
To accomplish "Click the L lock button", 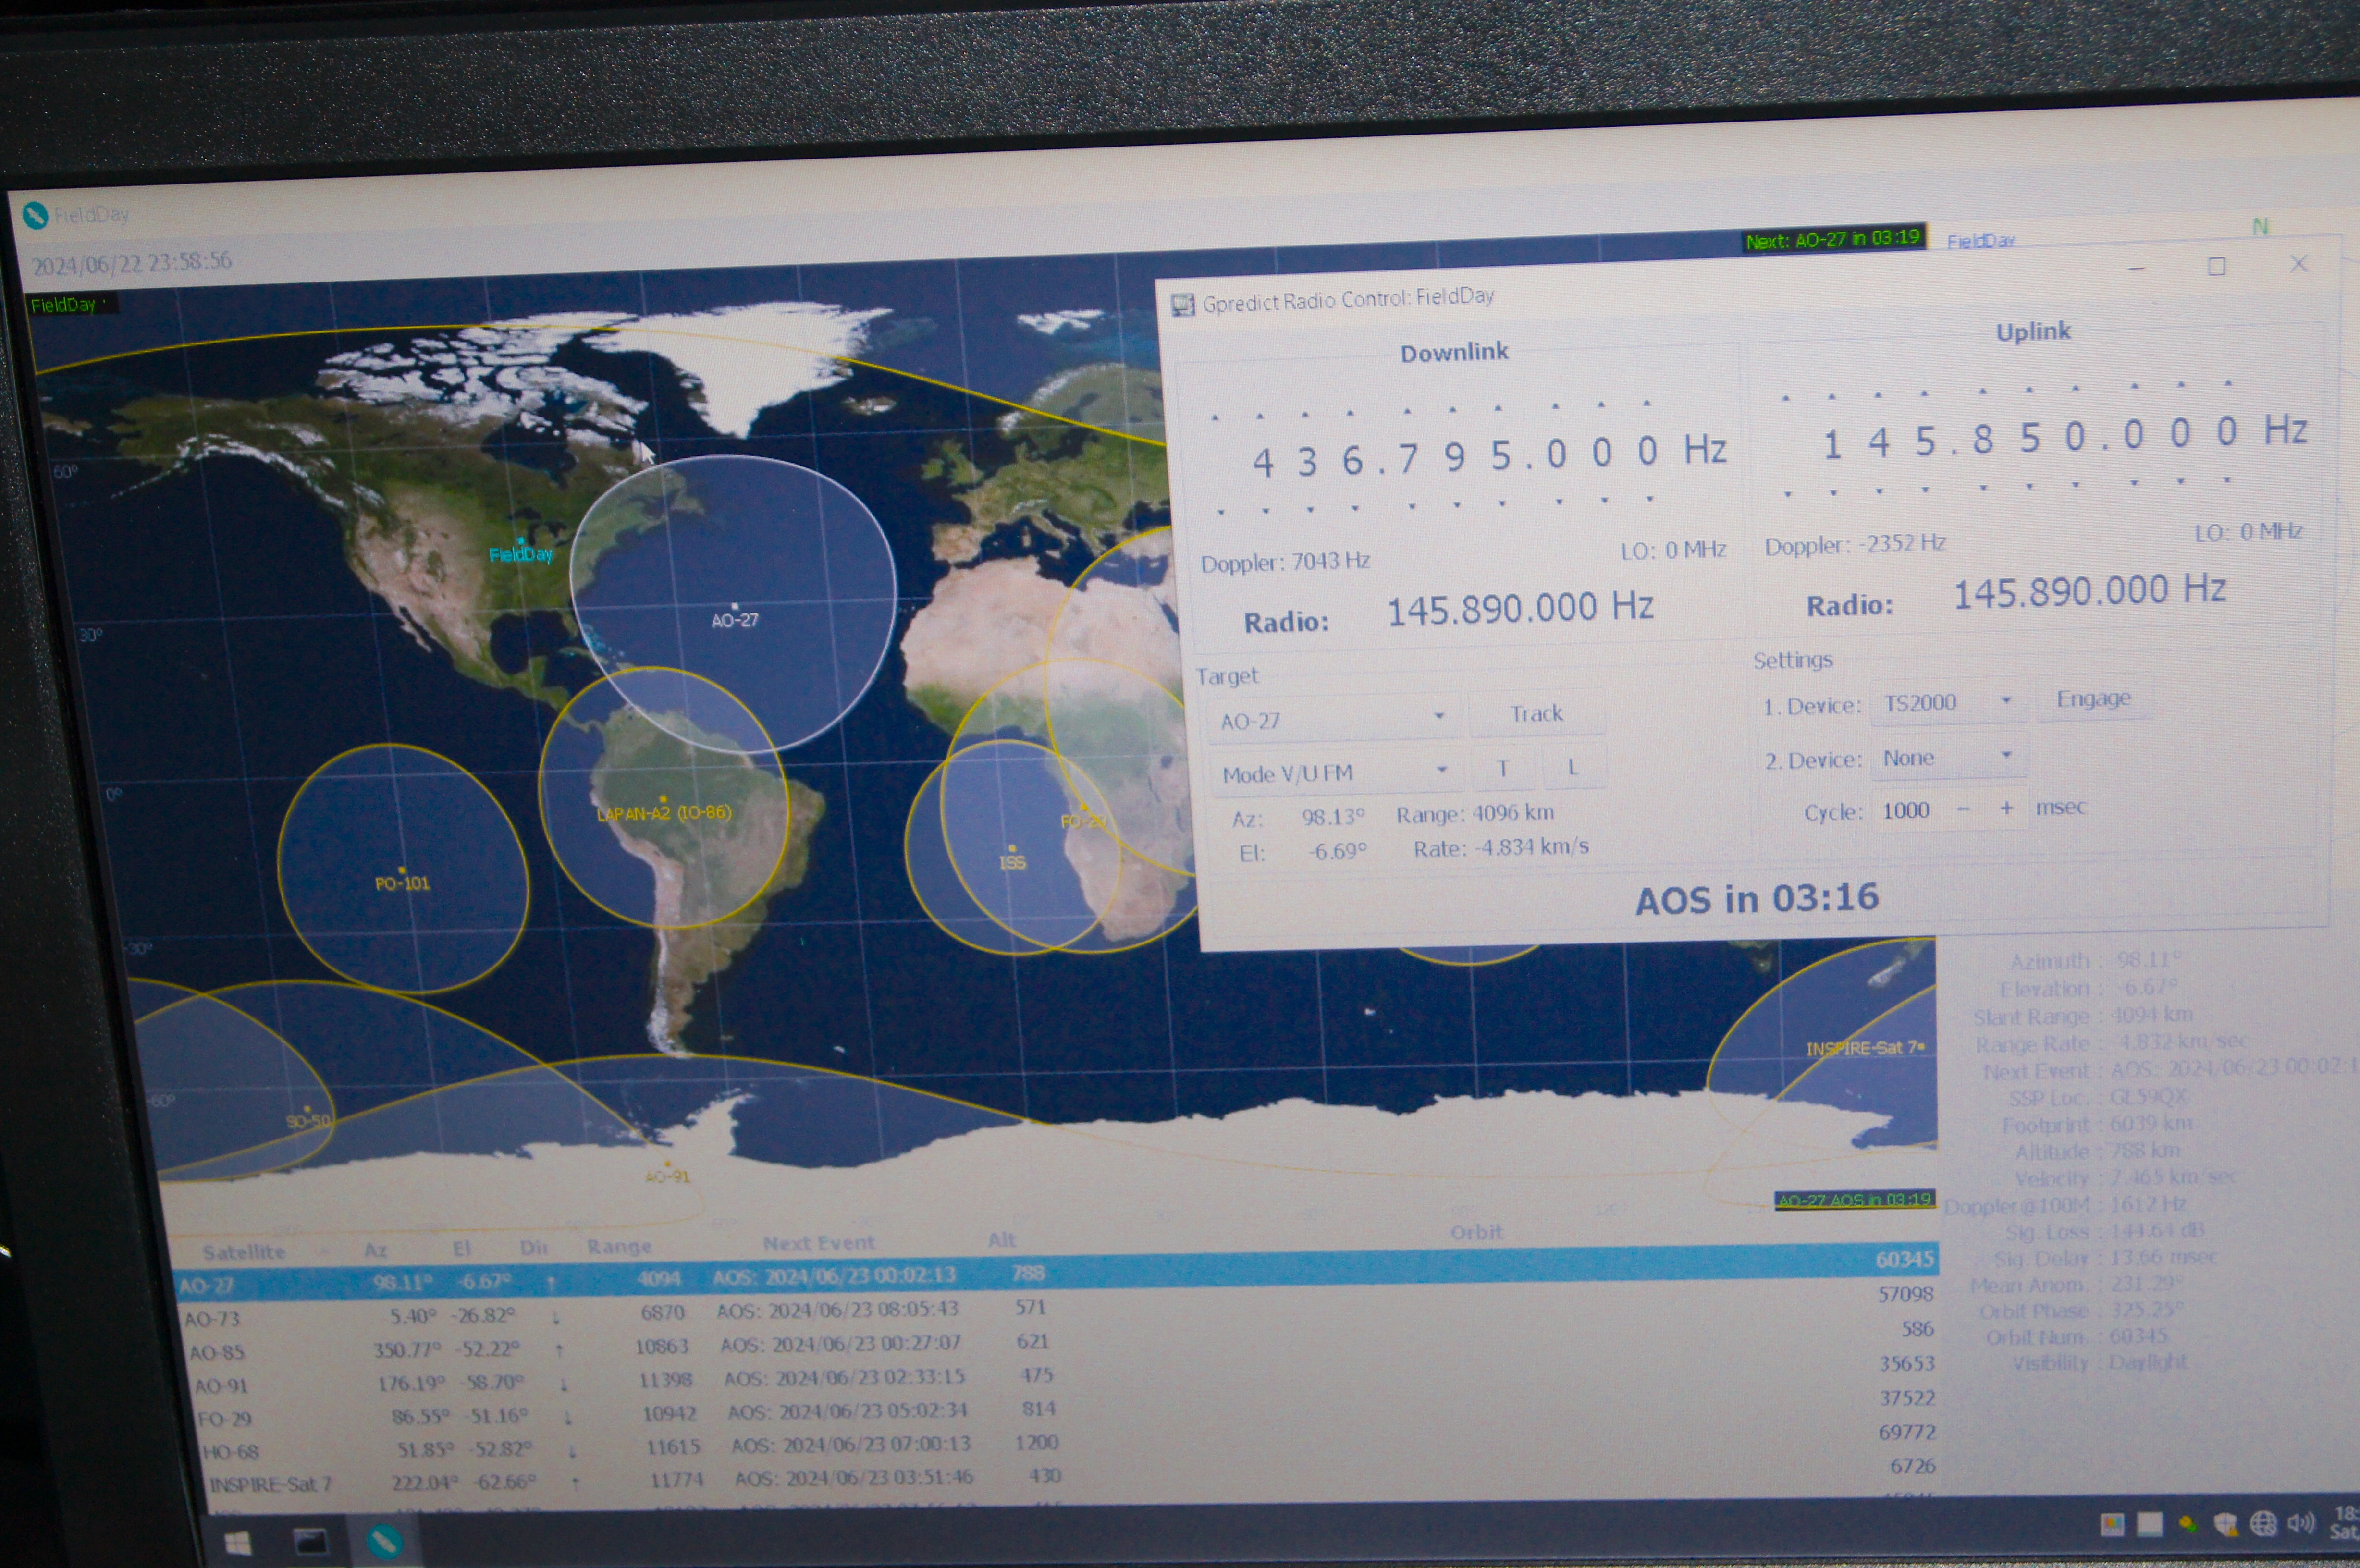I will click(x=1572, y=767).
